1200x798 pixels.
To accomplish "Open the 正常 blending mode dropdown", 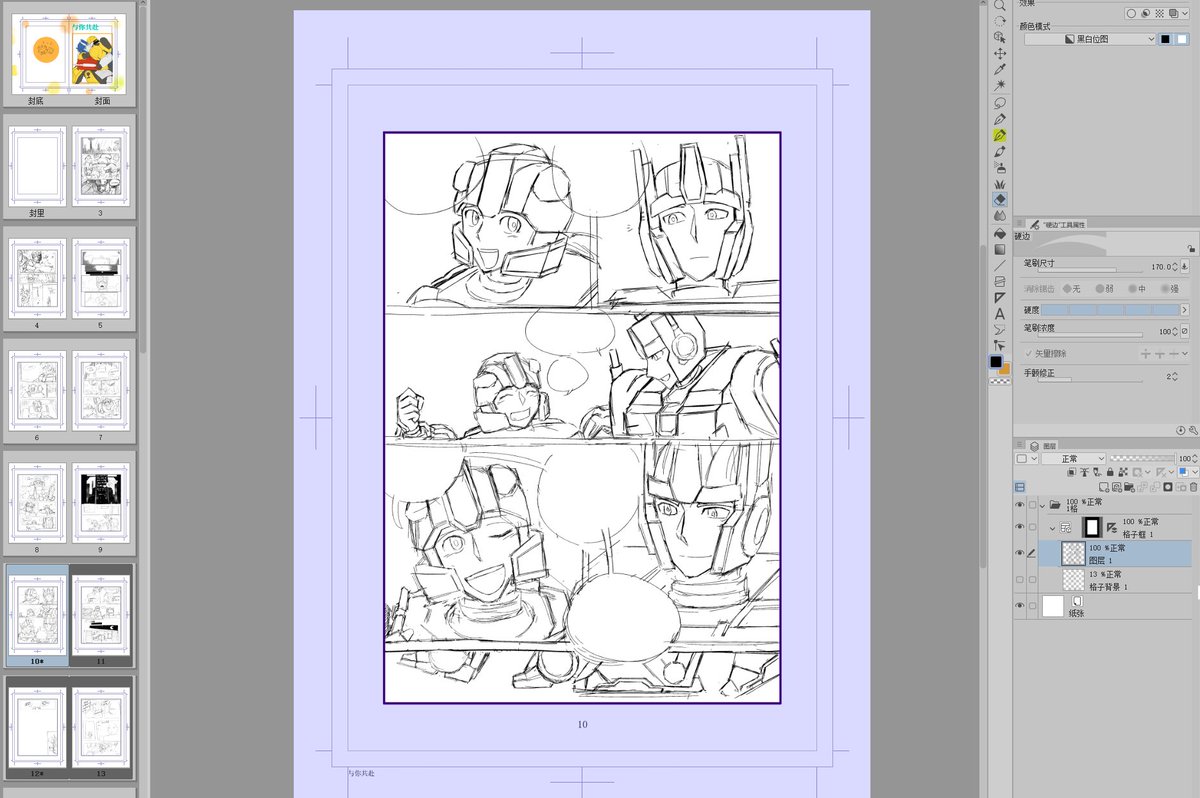I will click(1073, 459).
